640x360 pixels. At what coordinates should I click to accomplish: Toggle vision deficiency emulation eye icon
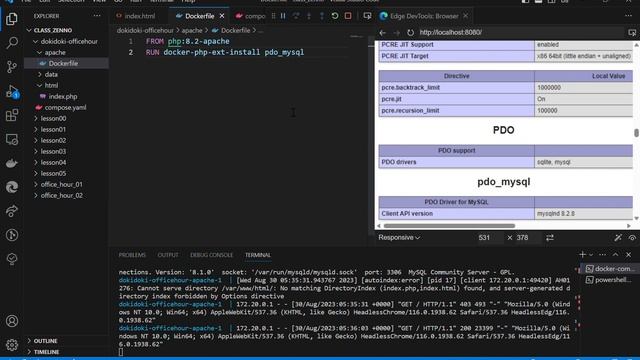click(x=632, y=238)
